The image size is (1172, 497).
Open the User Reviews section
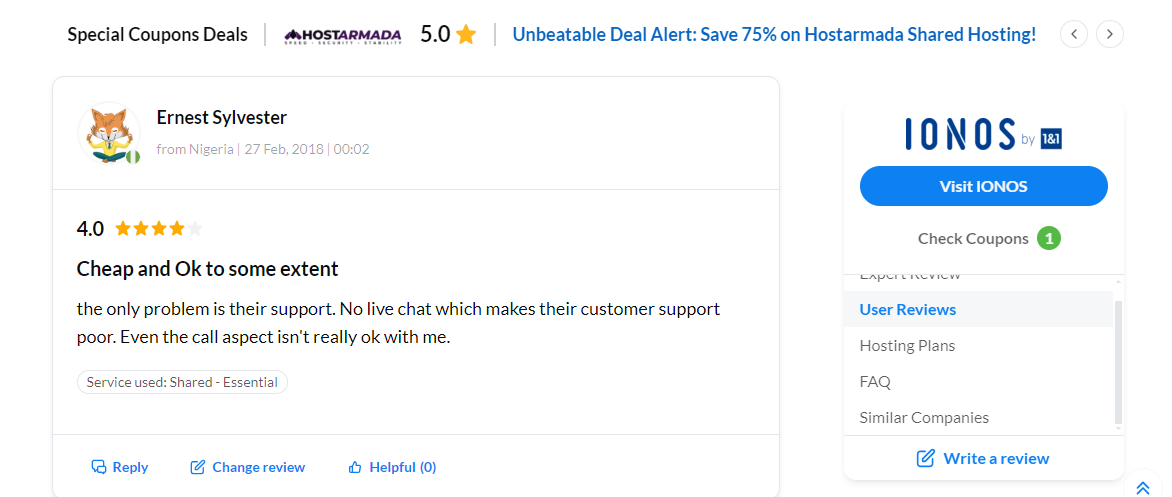(x=907, y=310)
